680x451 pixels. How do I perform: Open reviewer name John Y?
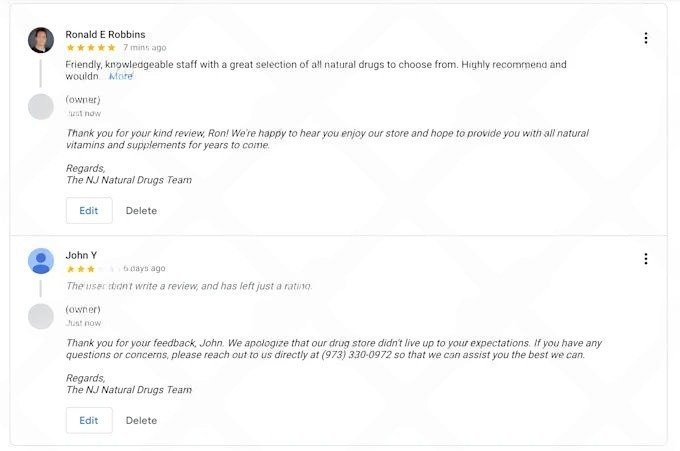(81, 255)
